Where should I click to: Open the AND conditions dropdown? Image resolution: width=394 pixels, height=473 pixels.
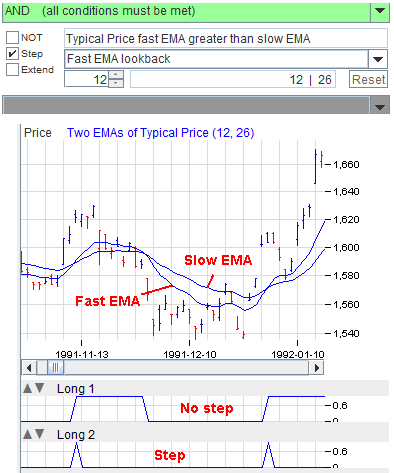pyautogui.click(x=380, y=11)
